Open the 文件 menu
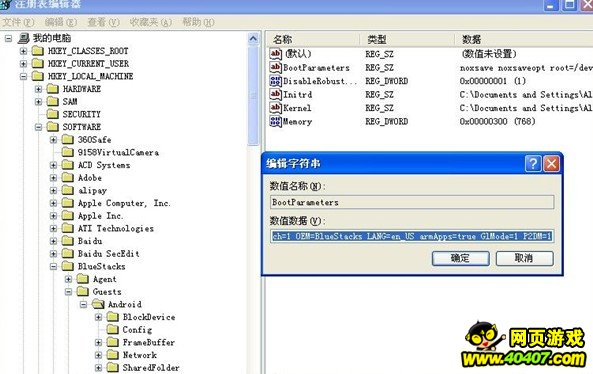 [18, 22]
